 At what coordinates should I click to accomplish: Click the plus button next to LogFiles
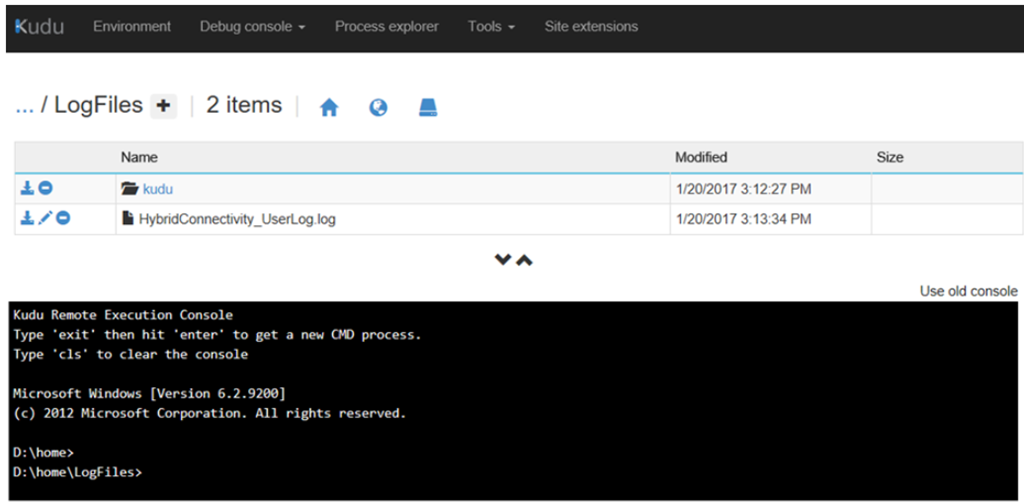pos(163,106)
